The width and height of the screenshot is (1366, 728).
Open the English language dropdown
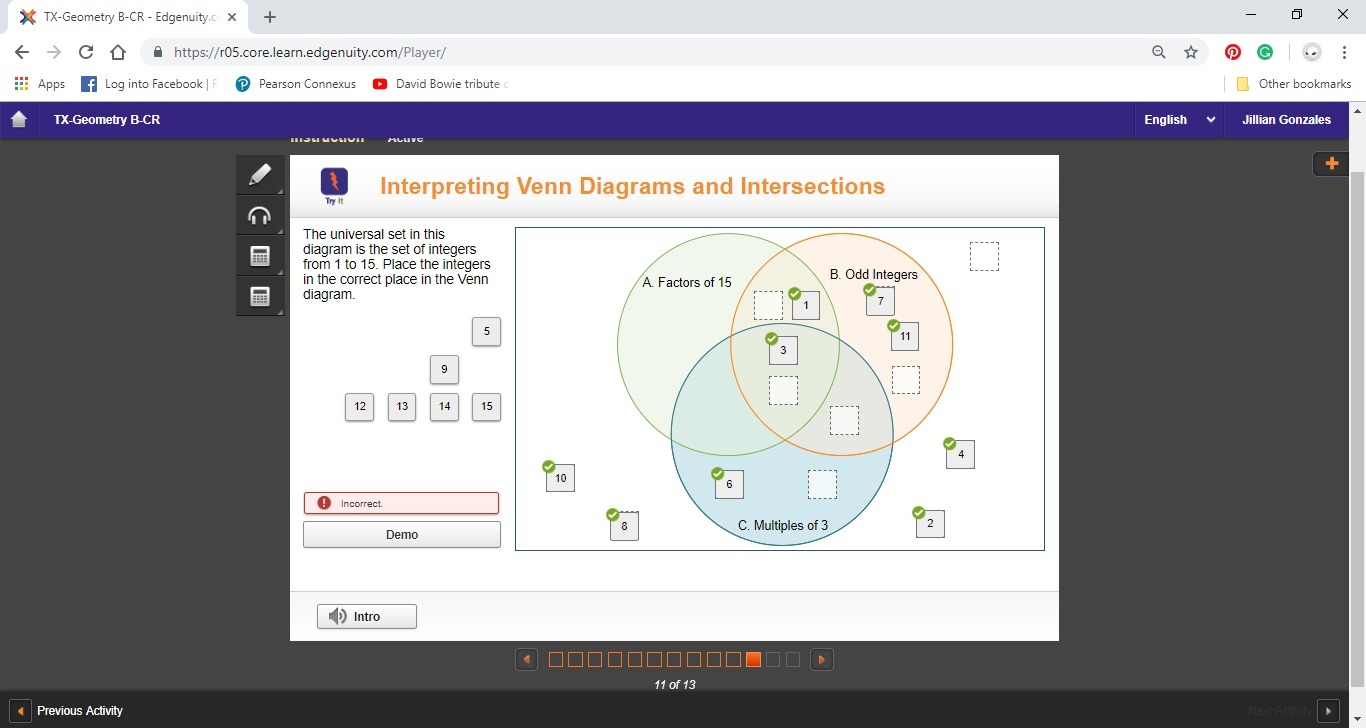1180,120
